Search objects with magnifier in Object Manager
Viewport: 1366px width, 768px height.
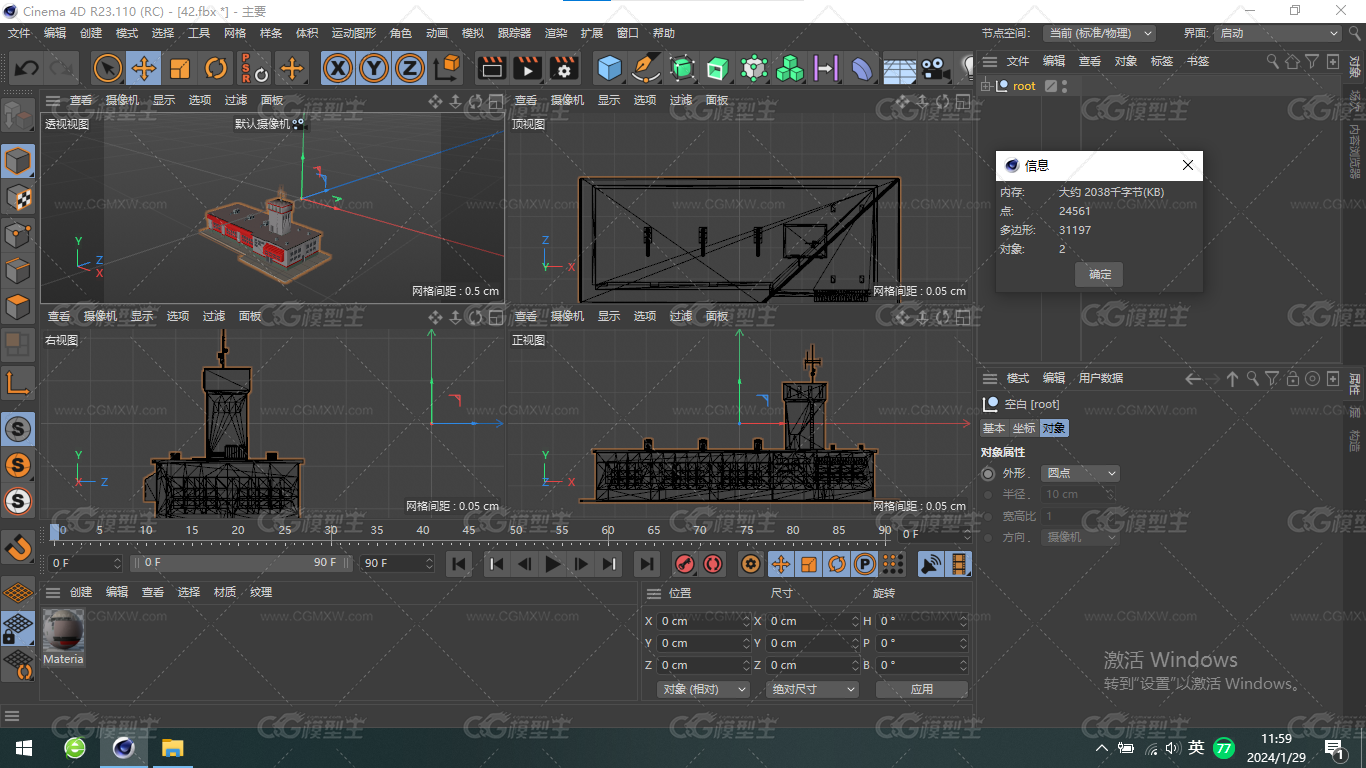pos(1273,61)
